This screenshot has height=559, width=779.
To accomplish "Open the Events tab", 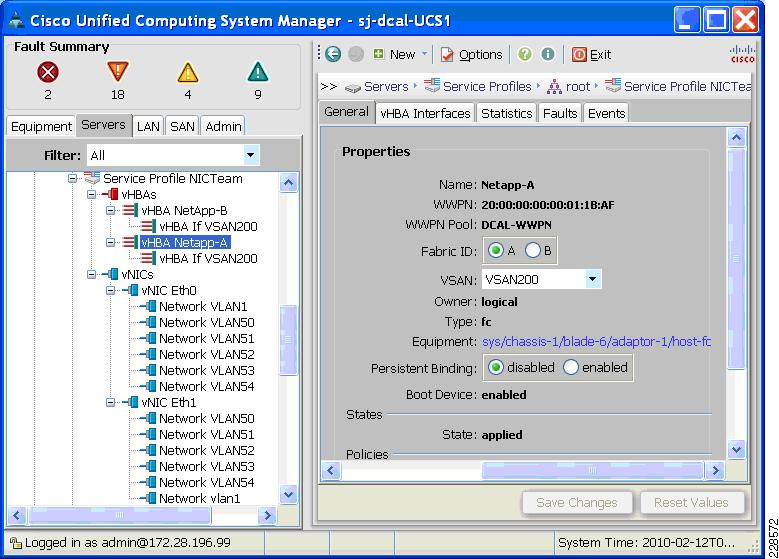I will [606, 113].
